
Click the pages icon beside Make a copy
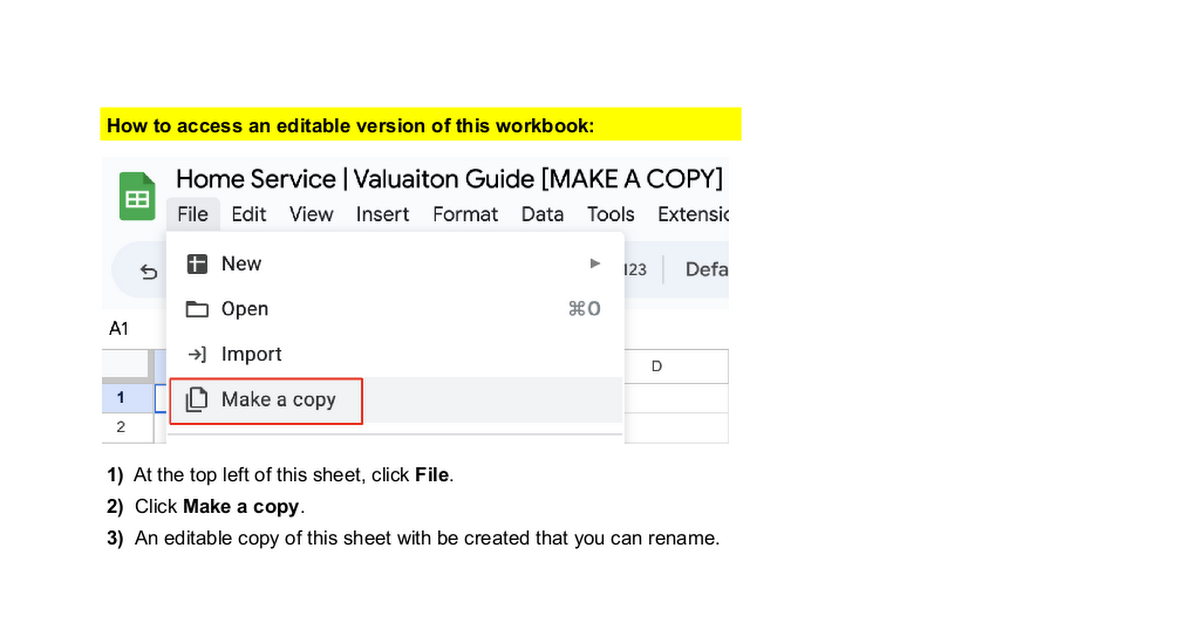point(198,400)
